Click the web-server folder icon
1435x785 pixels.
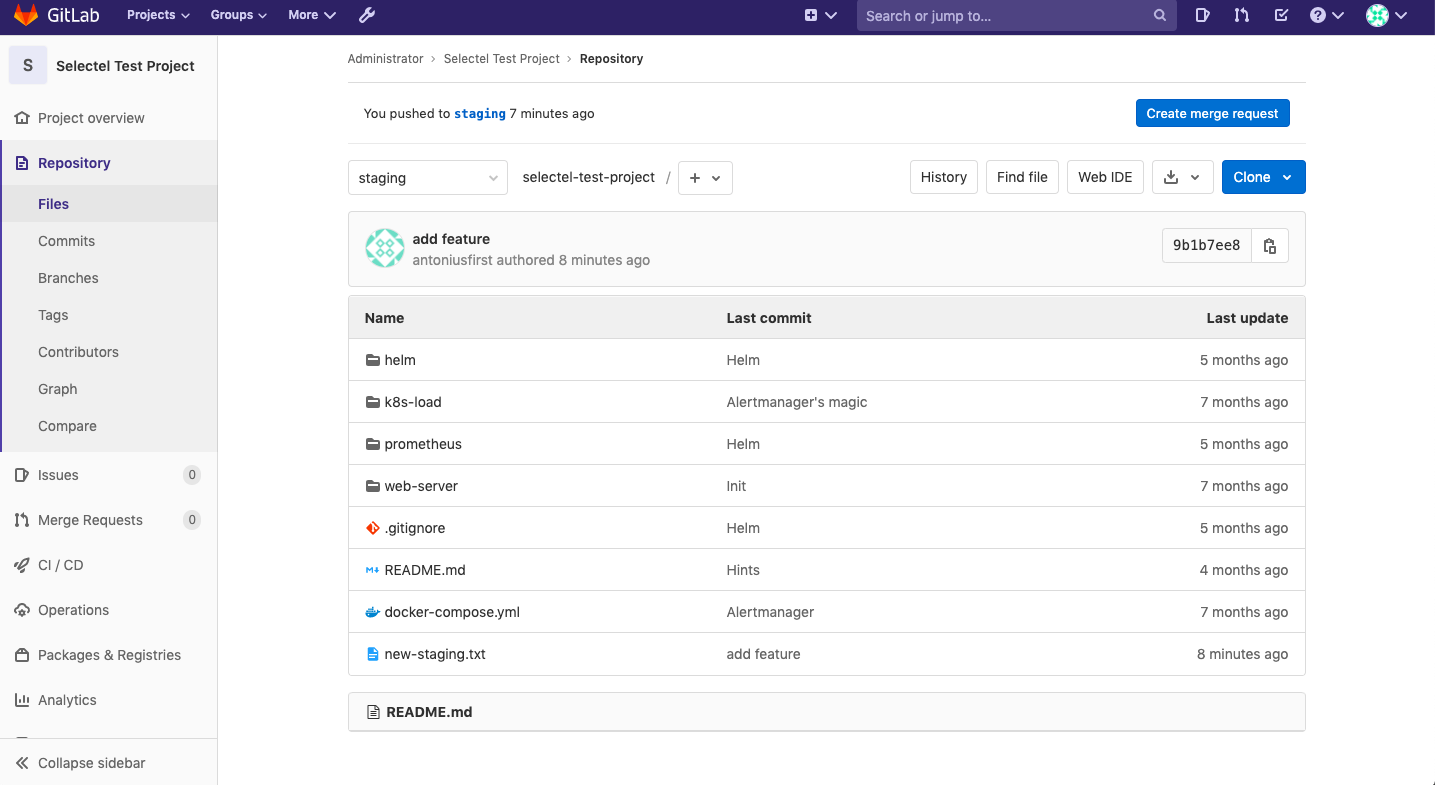[373, 486]
